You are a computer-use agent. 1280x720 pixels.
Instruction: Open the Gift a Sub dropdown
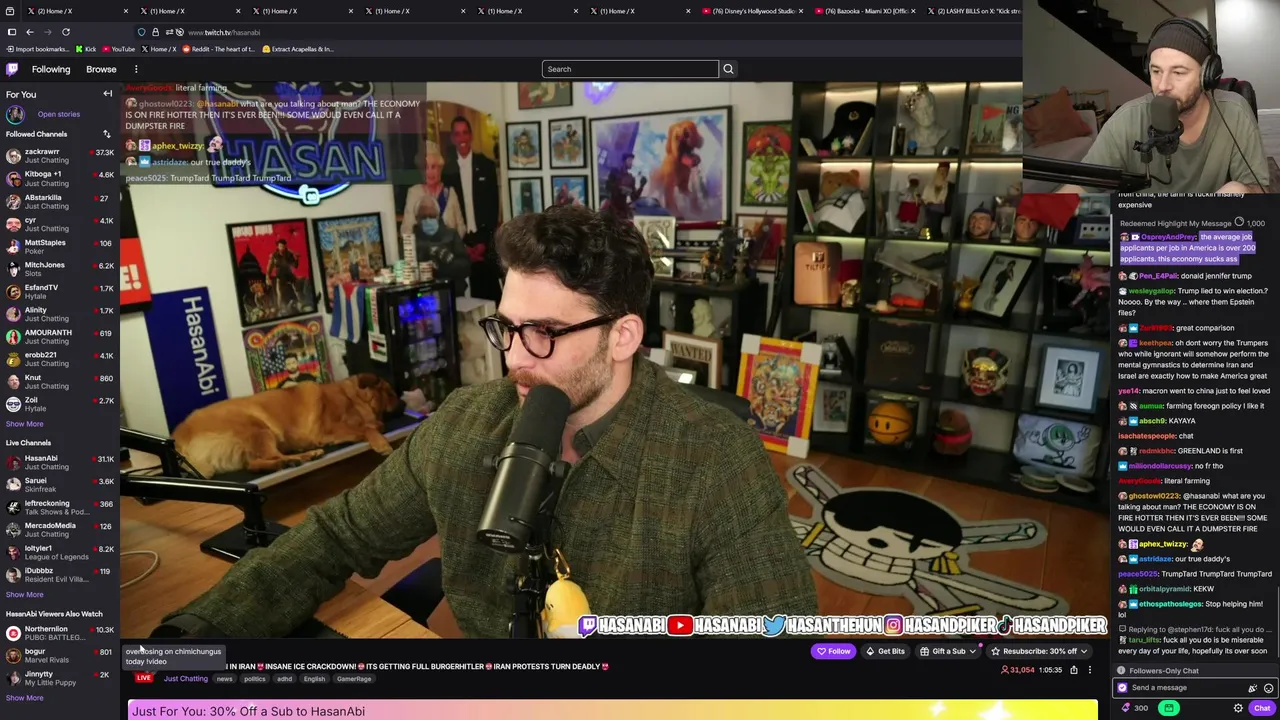point(948,651)
